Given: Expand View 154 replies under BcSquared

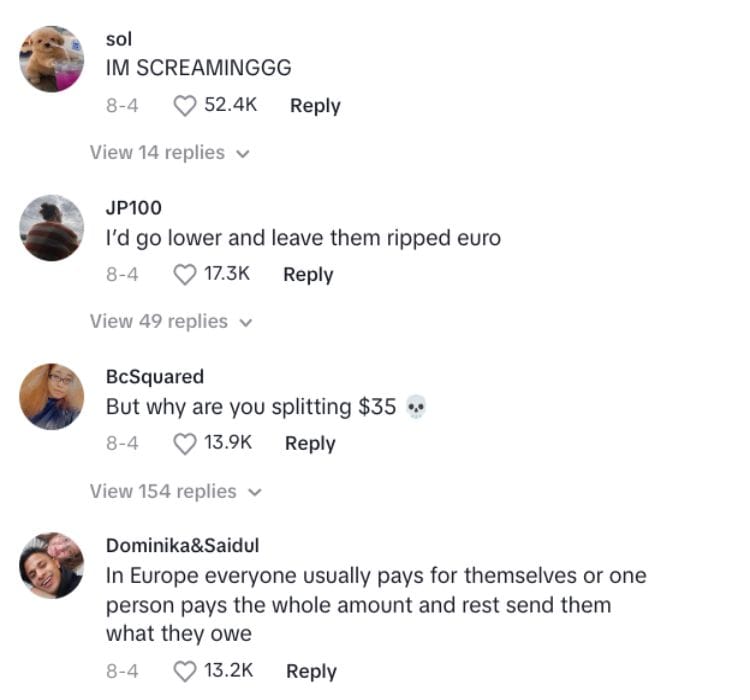Looking at the screenshot, I should pyautogui.click(x=176, y=491).
